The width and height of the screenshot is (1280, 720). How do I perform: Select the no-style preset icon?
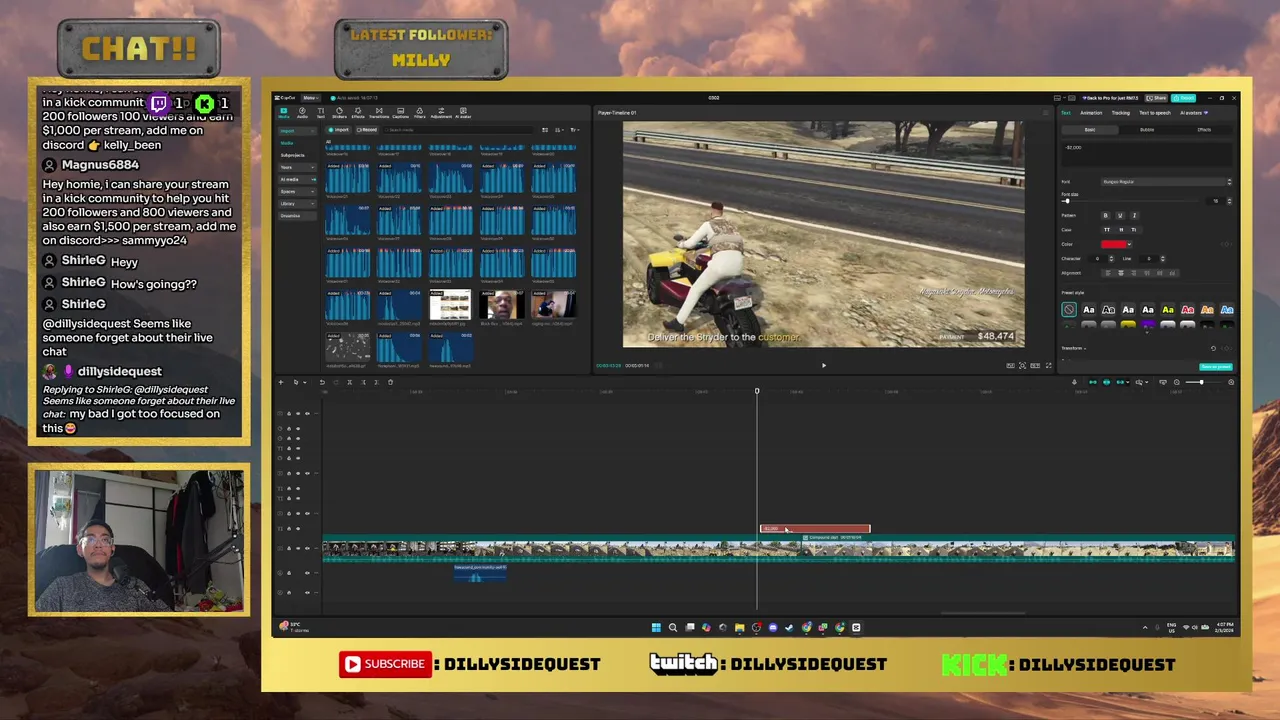click(1069, 310)
